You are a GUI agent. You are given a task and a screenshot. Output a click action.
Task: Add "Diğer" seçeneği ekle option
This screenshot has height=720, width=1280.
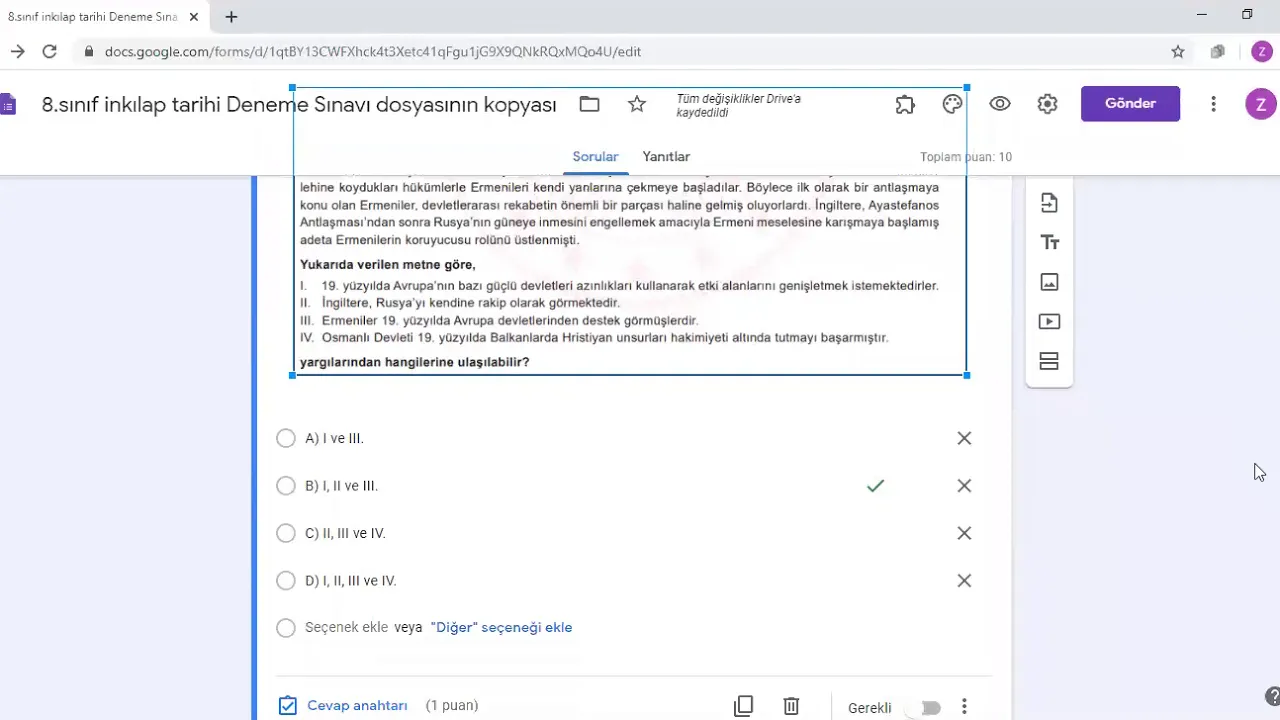click(501, 628)
